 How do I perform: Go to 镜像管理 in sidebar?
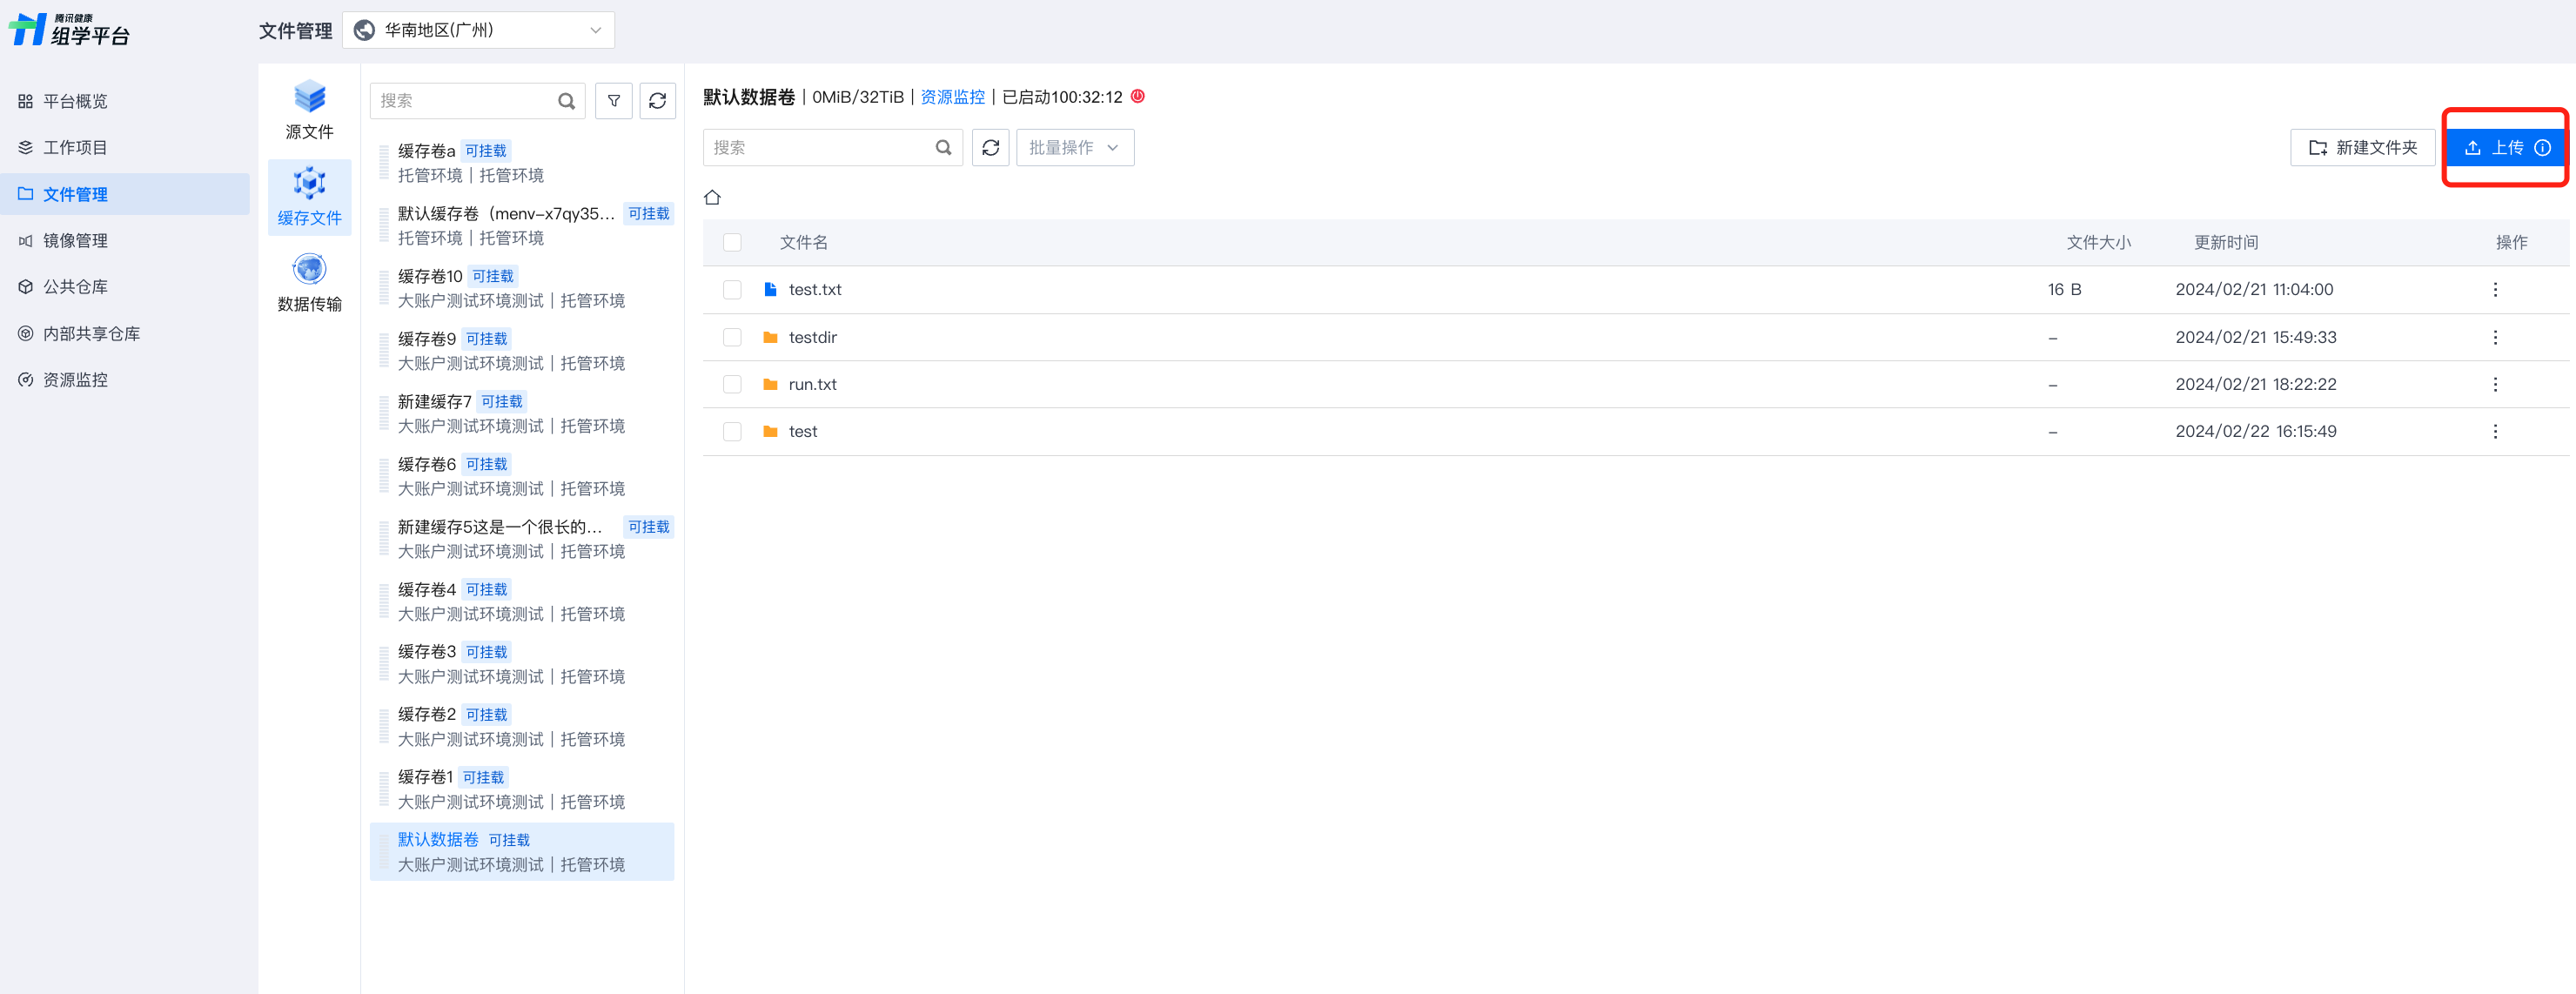[75, 241]
